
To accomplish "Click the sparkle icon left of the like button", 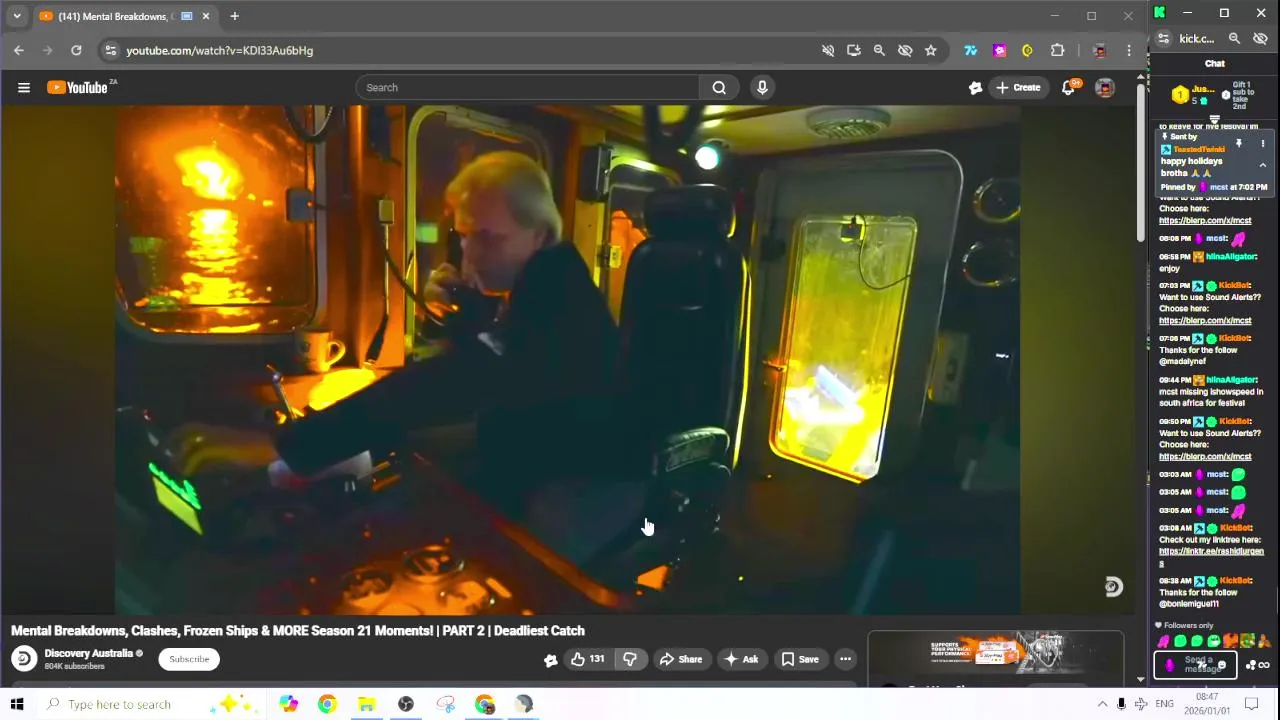I will pyautogui.click(x=550, y=659).
